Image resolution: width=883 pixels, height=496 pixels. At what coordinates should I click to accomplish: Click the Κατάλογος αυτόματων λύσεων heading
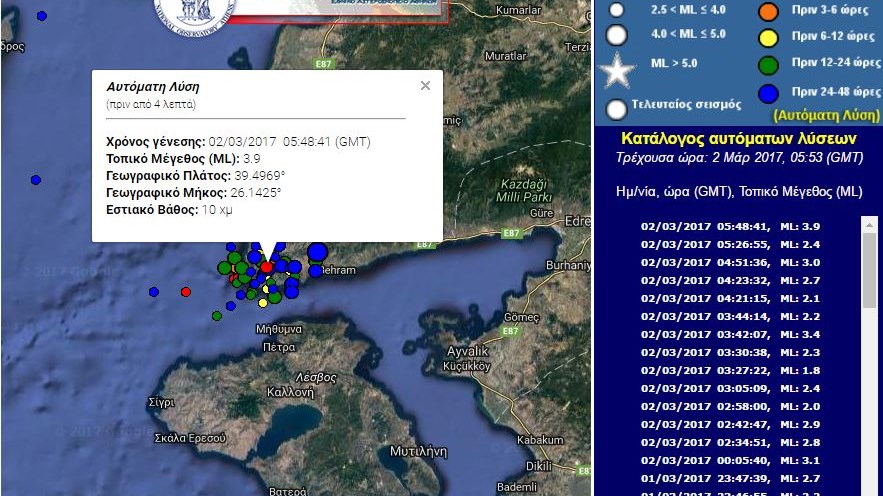pyautogui.click(x=739, y=138)
